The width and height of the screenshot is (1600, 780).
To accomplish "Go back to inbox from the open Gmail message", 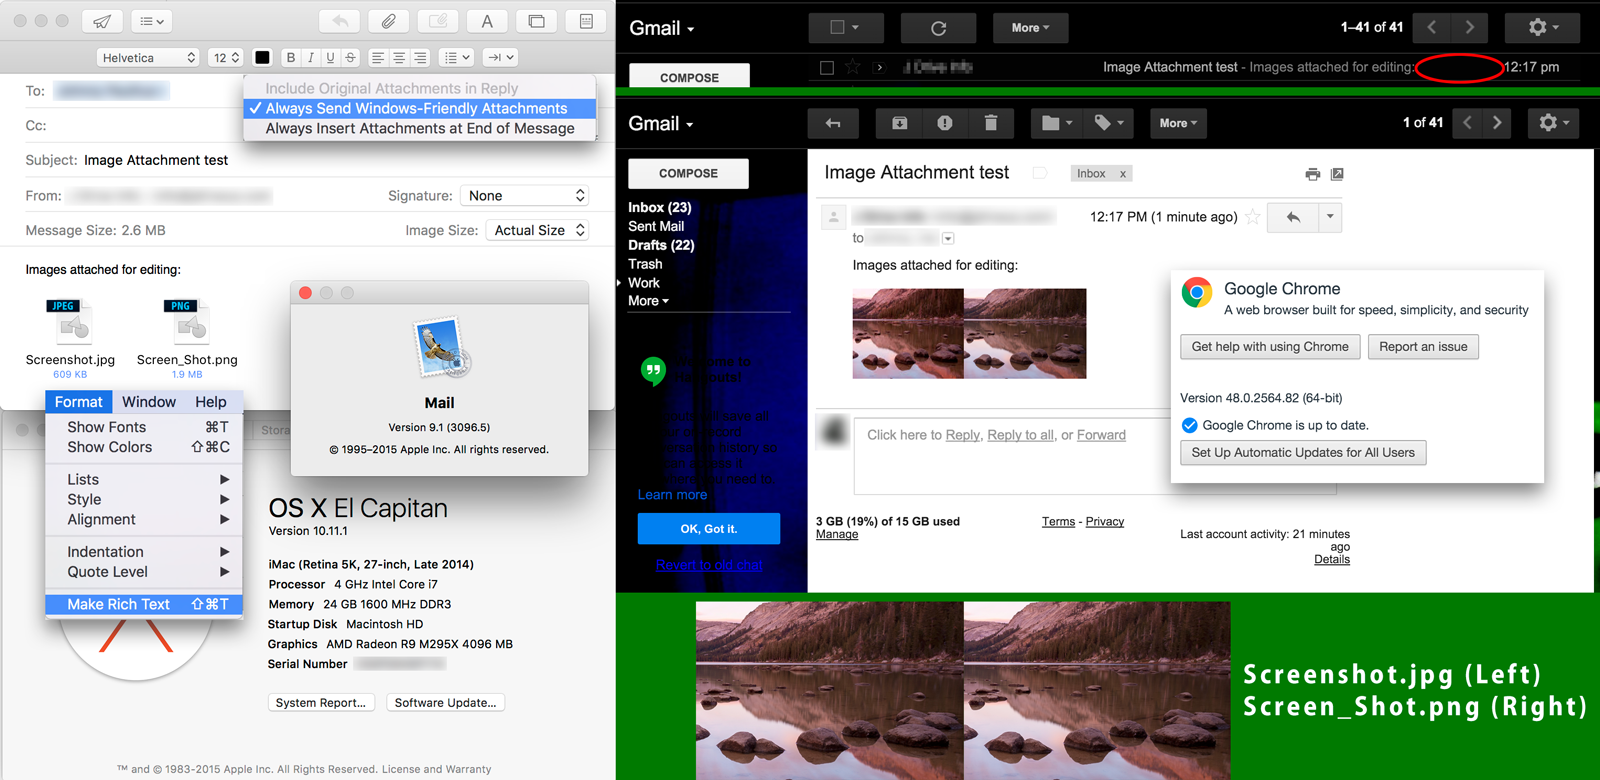I will pos(833,123).
